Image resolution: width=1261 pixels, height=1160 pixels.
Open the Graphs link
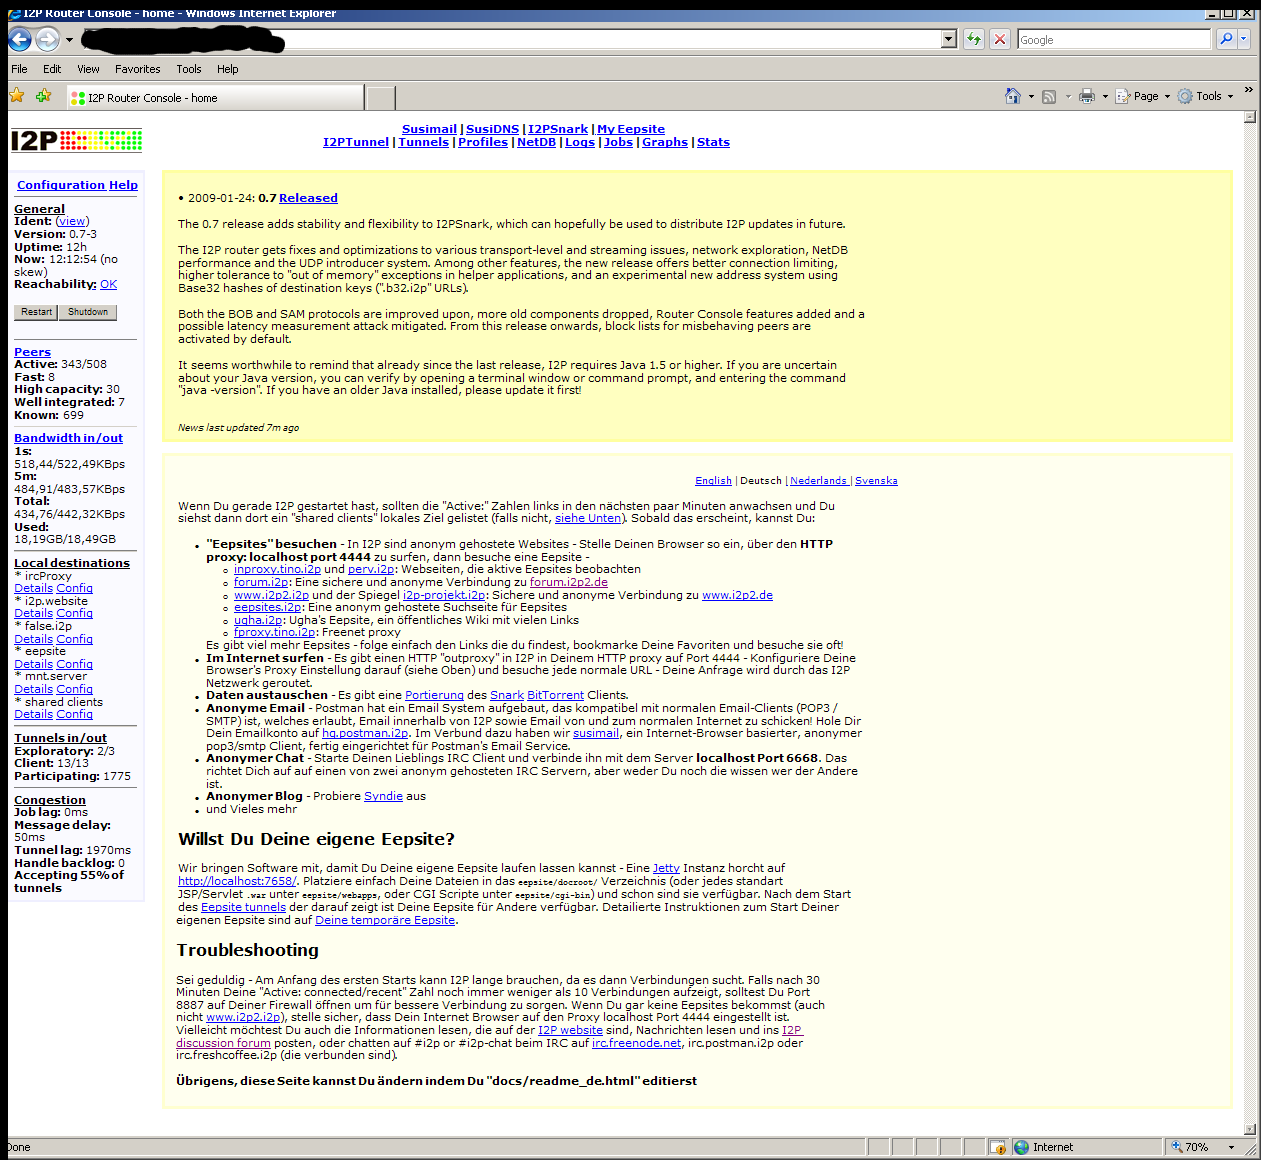665,142
